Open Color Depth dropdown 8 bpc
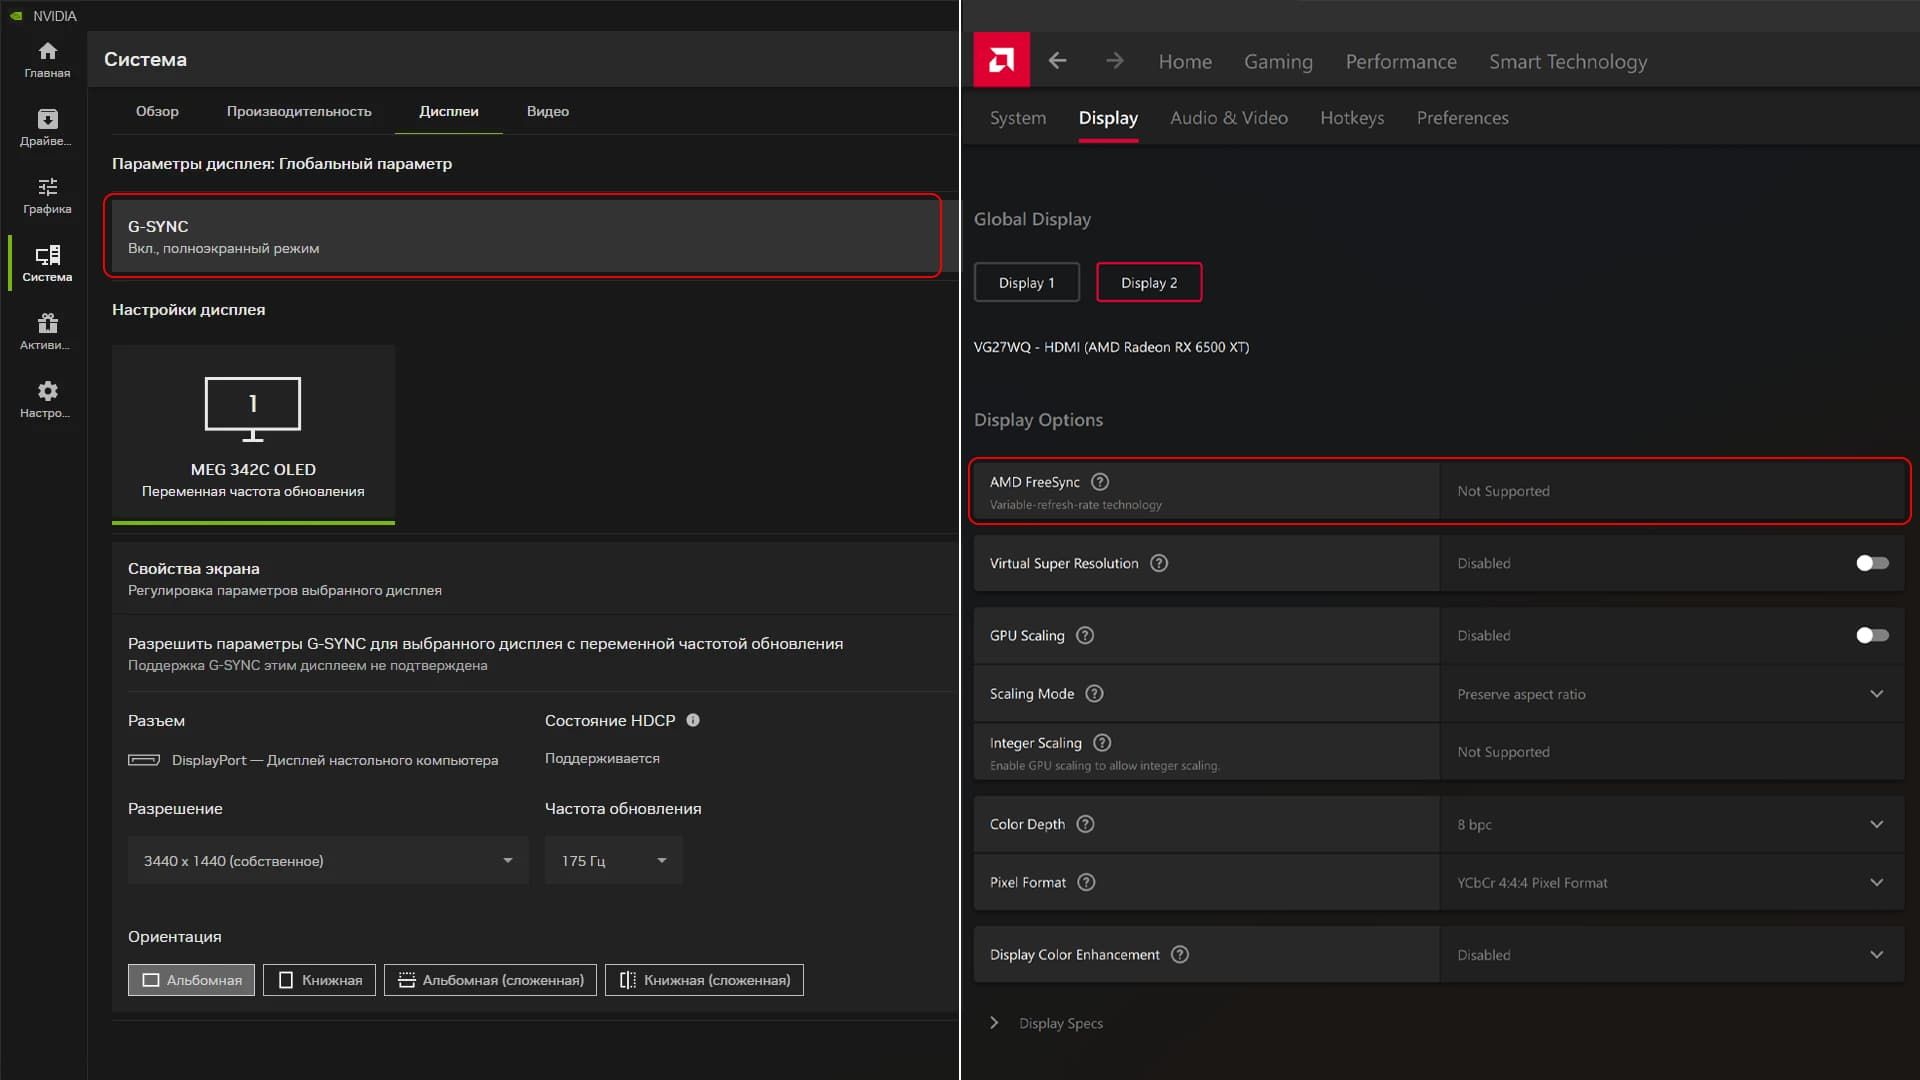Image resolution: width=1920 pixels, height=1080 pixels. (x=1672, y=824)
